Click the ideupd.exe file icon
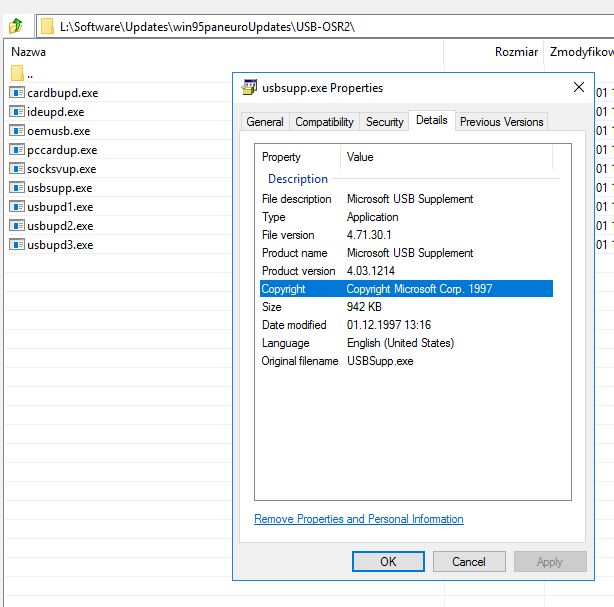Image resolution: width=614 pixels, height=607 pixels. click(17, 112)
